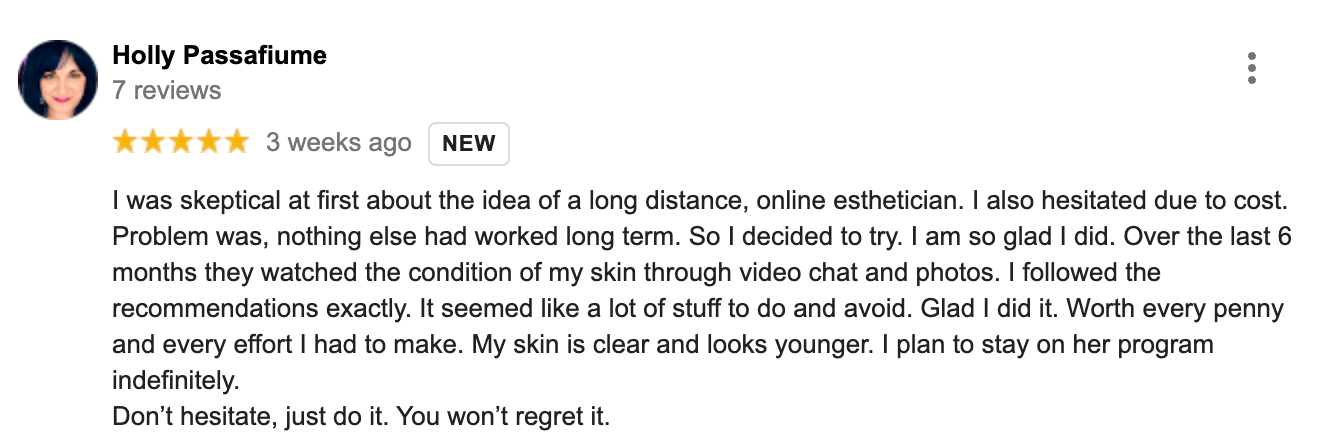
Task: Click the NEW badge beside the date
Action: [x=469, y=143]
